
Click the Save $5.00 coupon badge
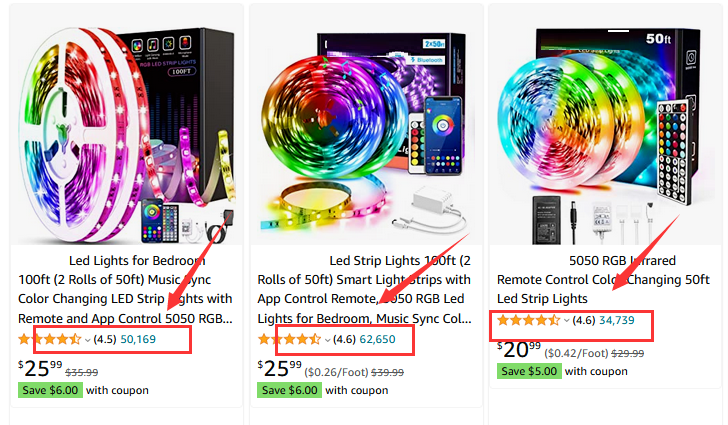coord(529,371)
